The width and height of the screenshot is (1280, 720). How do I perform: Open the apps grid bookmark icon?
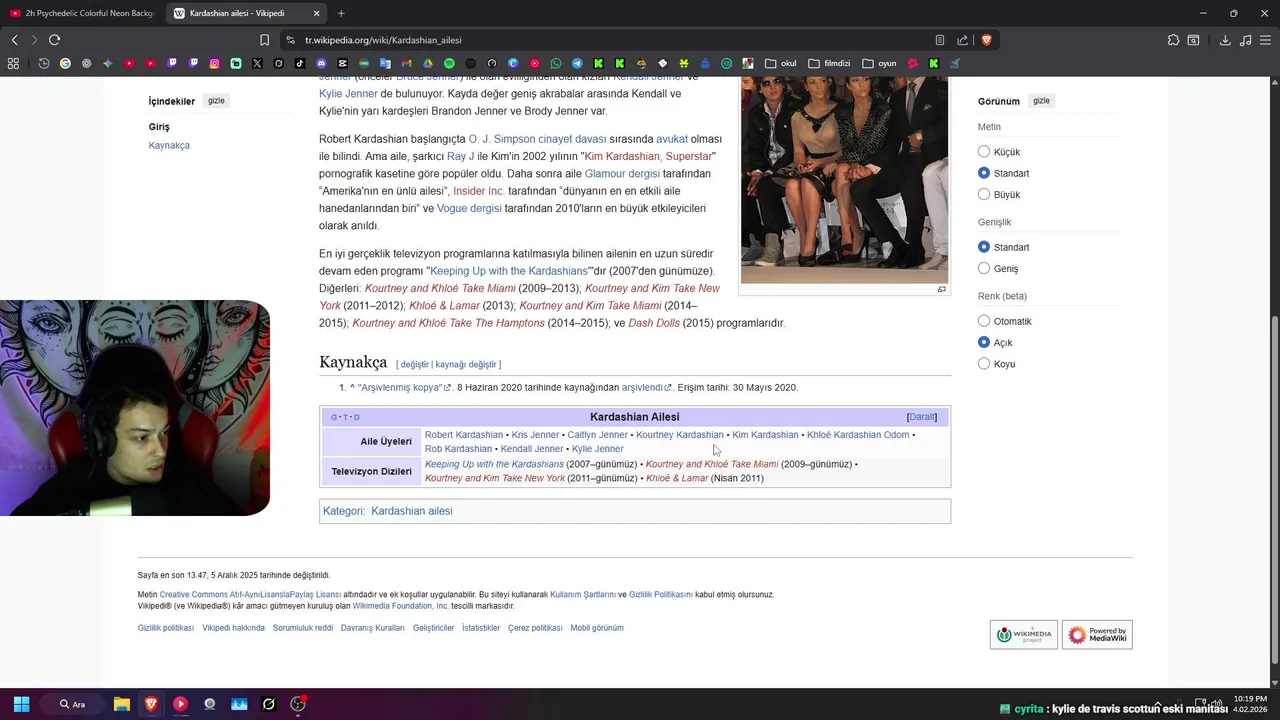(x=13, y=63)
